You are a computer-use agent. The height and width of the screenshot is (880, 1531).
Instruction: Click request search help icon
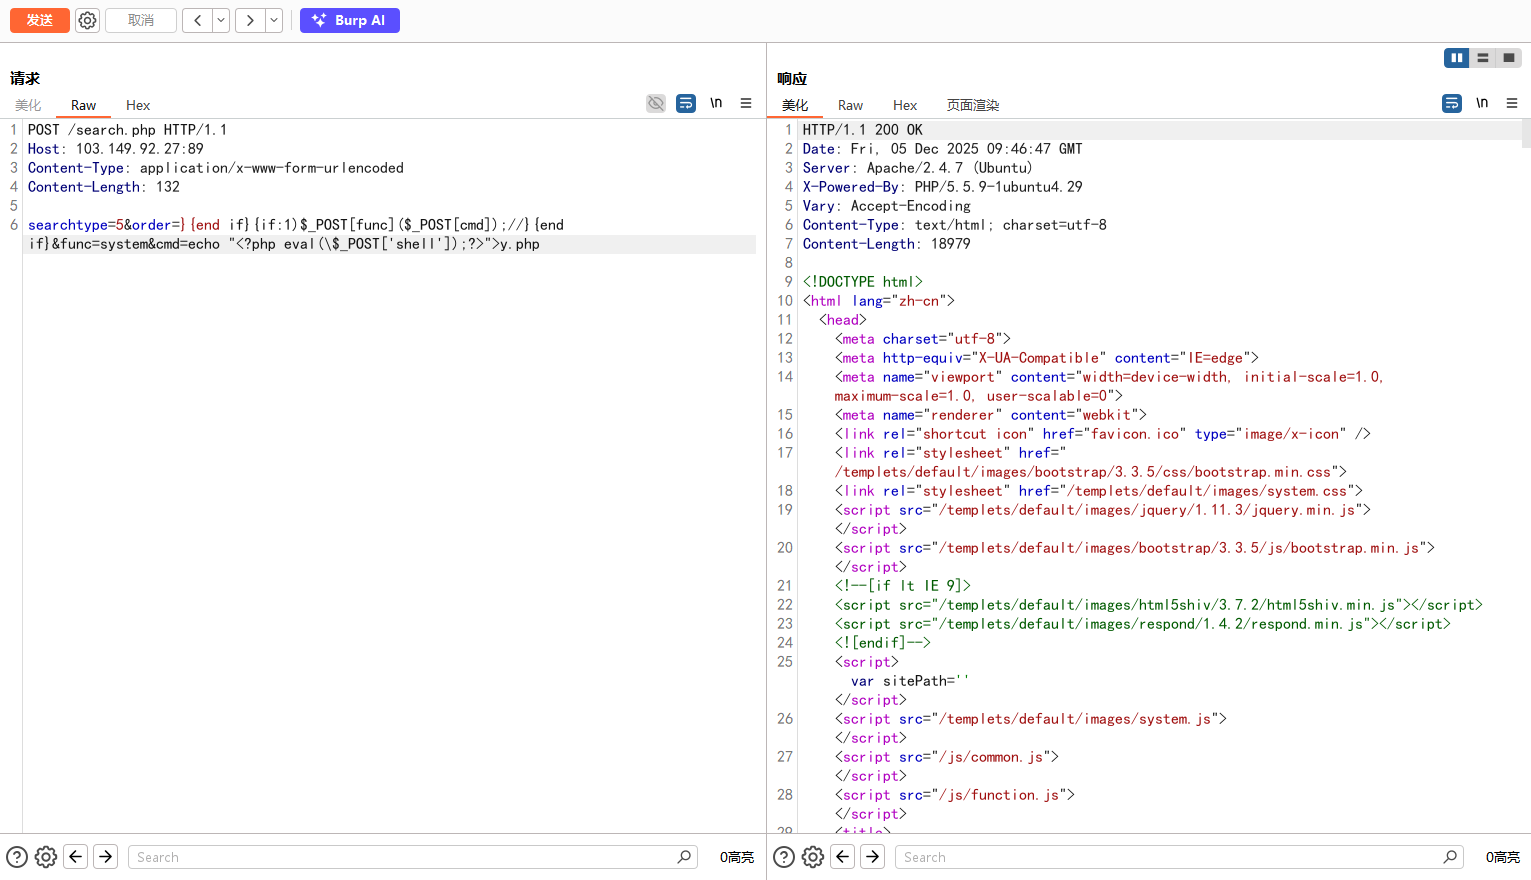(17, 857)
